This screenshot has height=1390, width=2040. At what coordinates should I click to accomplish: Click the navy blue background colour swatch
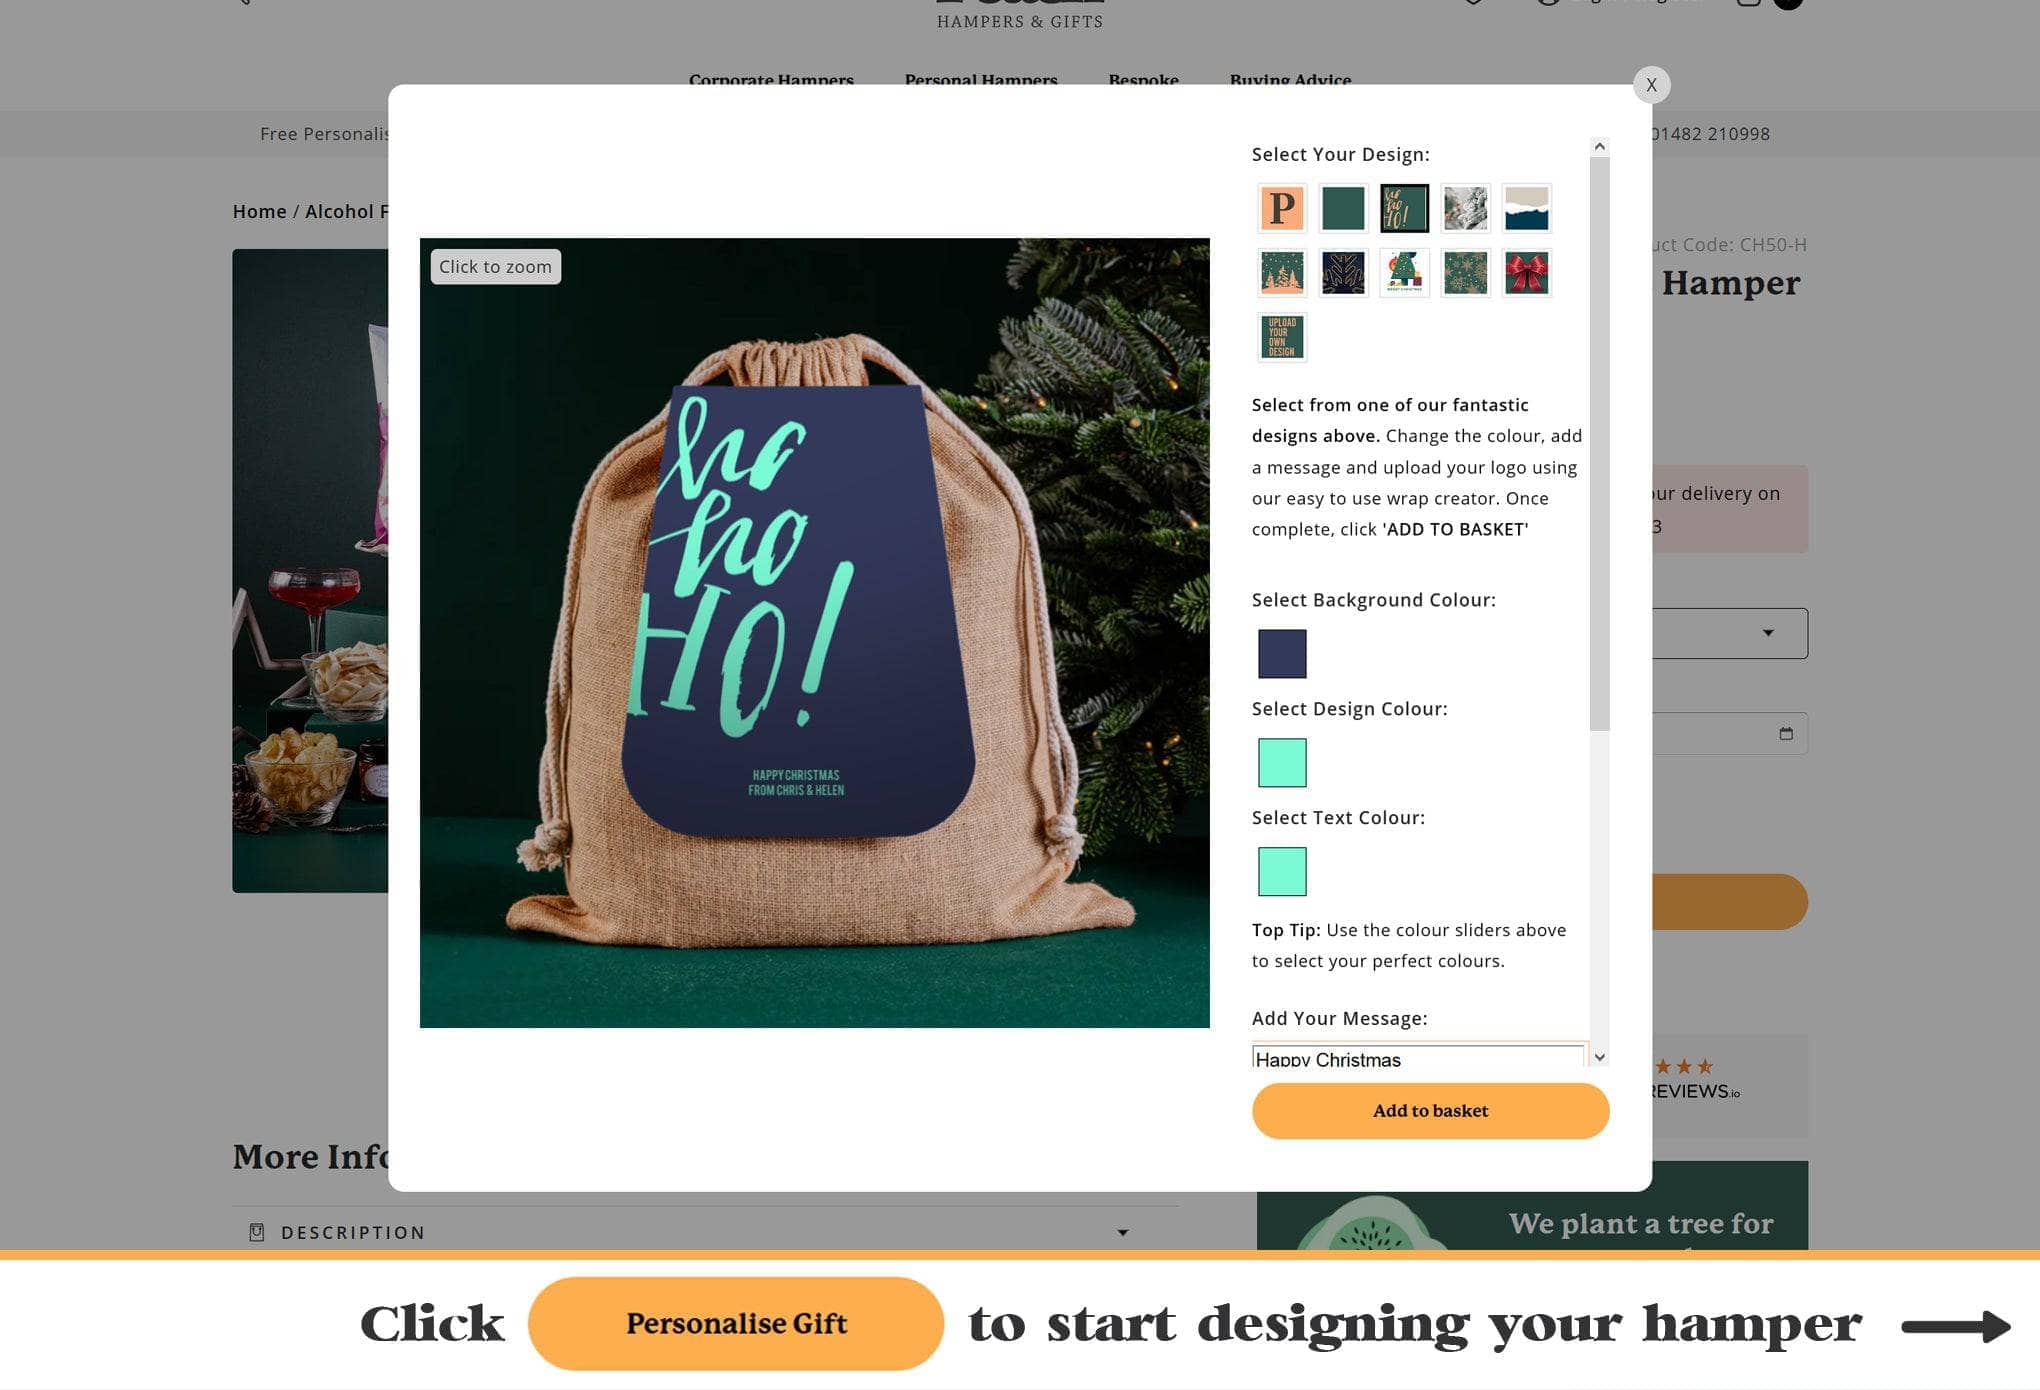1282,652
